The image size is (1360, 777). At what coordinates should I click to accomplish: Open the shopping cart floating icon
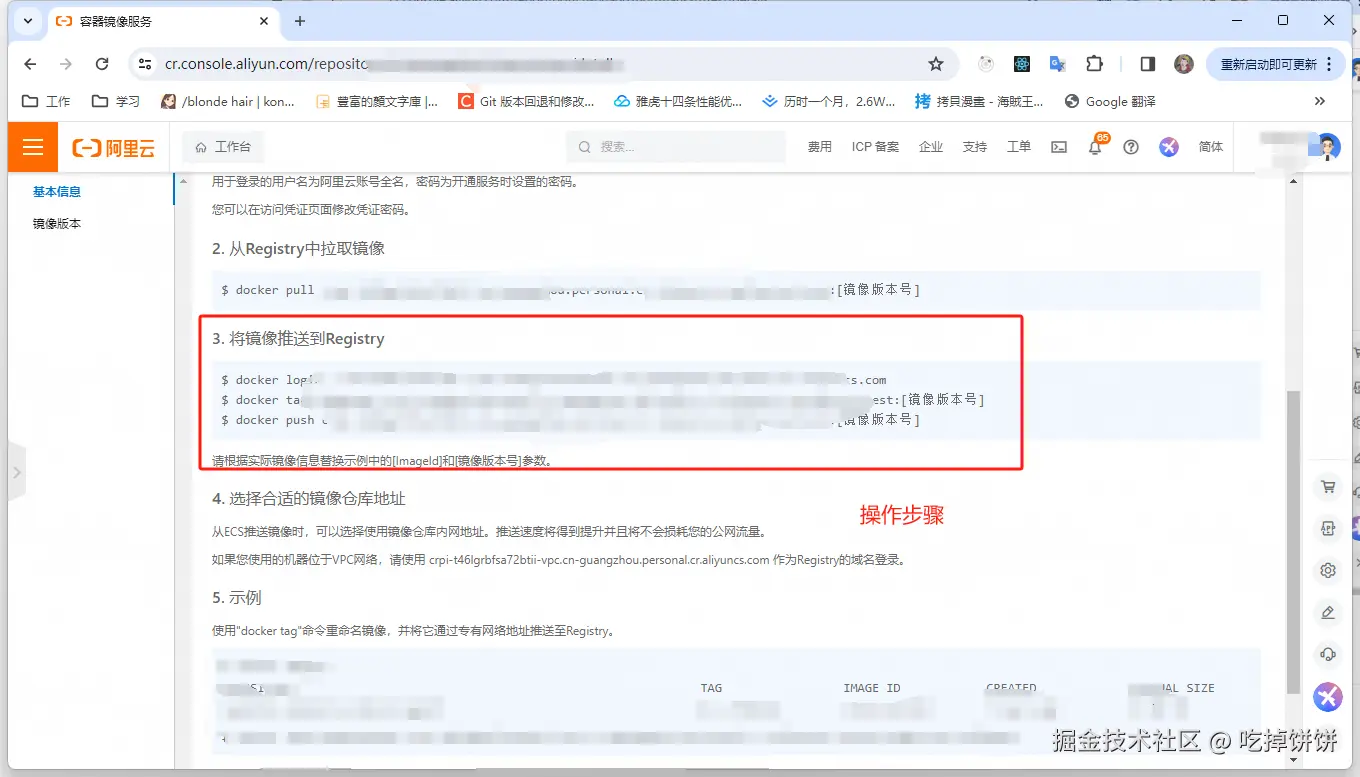pos(1328,487)
